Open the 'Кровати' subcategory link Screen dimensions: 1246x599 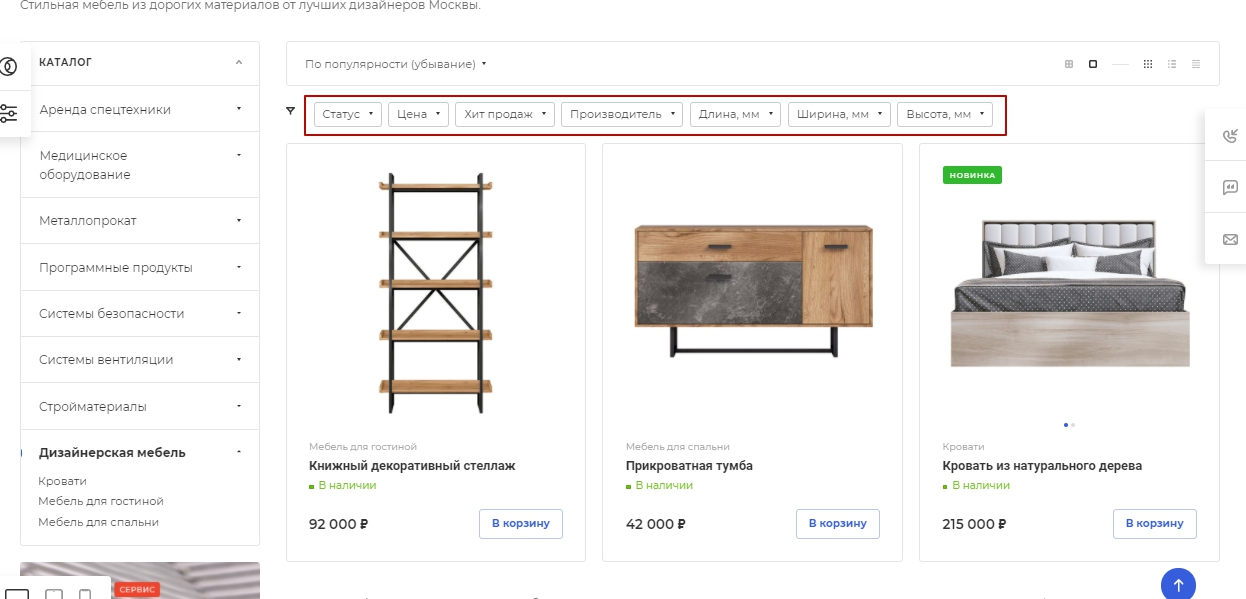[62, 481]
